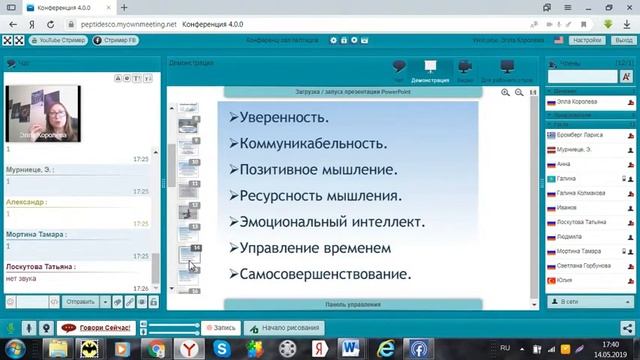Adjust the microphone volume slider
Image resolution: width=640 pixels, height=360 pixels.
(174, 333)
